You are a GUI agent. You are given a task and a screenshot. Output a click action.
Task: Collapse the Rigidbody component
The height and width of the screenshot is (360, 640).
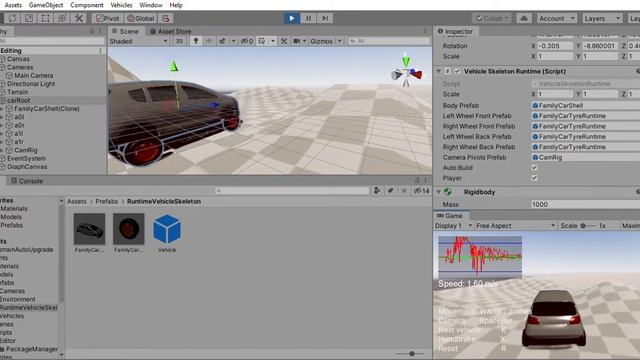tap(439, 192)
